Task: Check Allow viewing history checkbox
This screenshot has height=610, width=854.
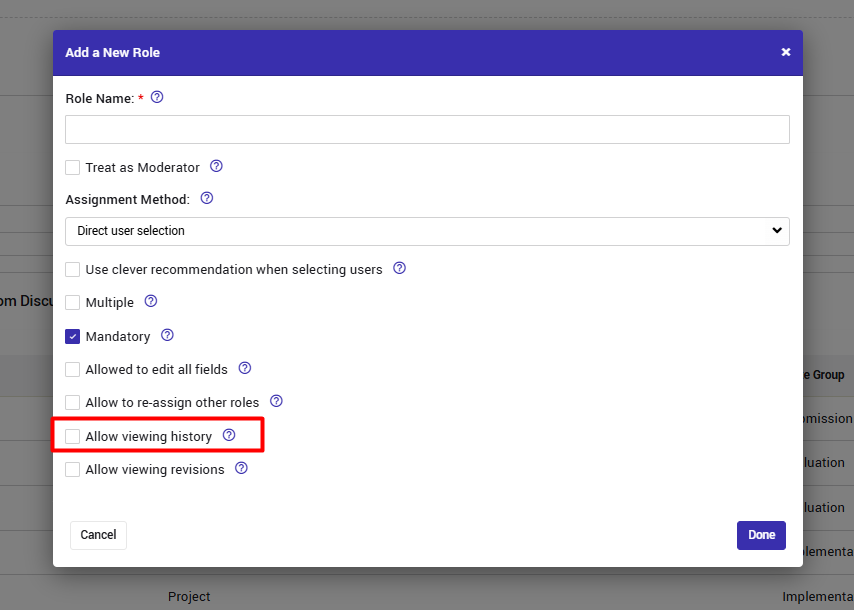Action: click(x=72, y=436)
